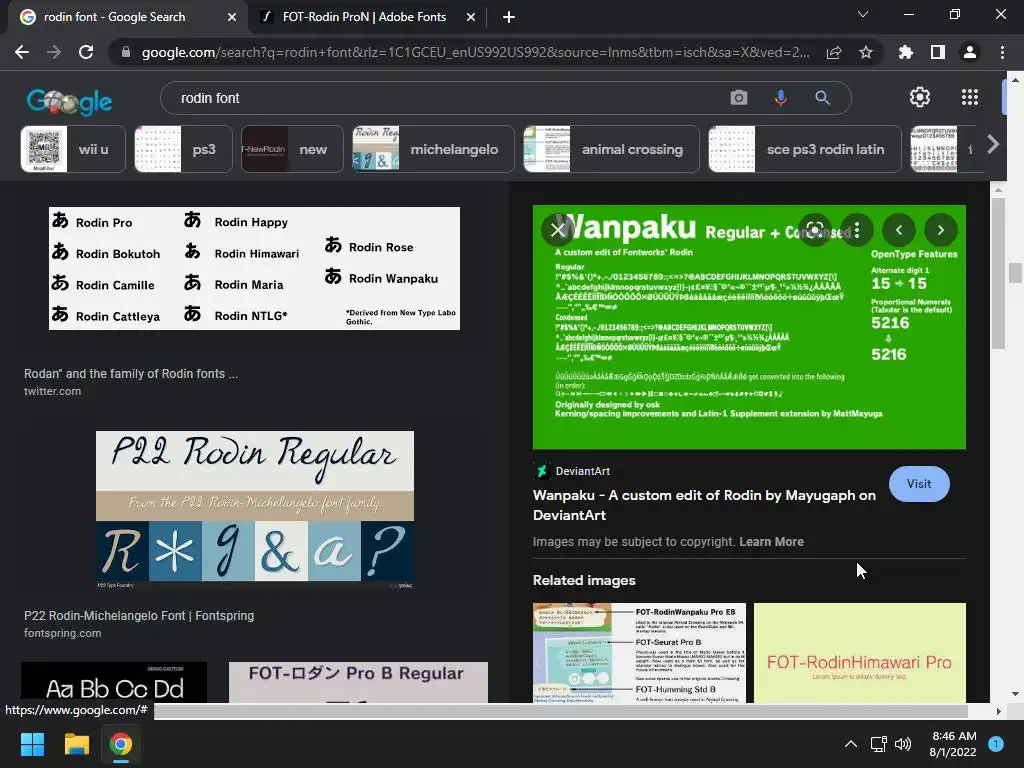The image size is (1024, 768).
Task: Open the Rodin family fonts list thumbnail
Action: (x=254, y=268)
